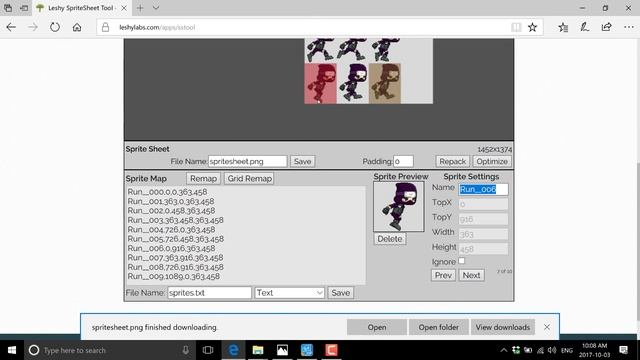The height and width of the screenshot is (360, 640).
Task: Click the Width value field
Action: 483,234
